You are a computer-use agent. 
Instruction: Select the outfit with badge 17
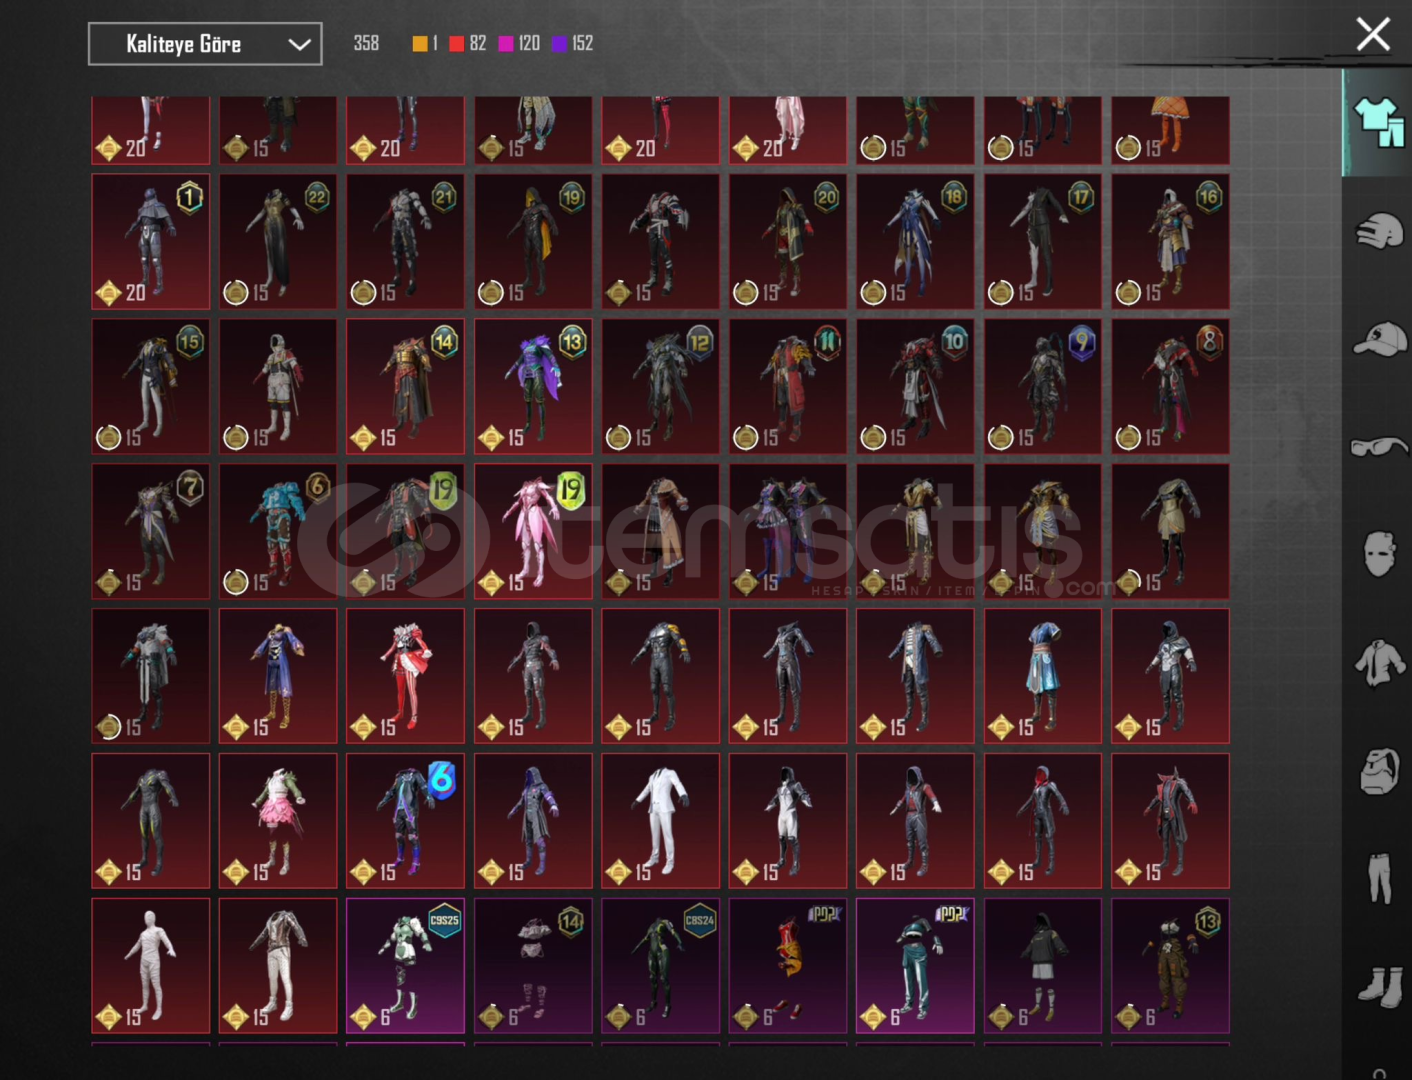pos(1043,241)
